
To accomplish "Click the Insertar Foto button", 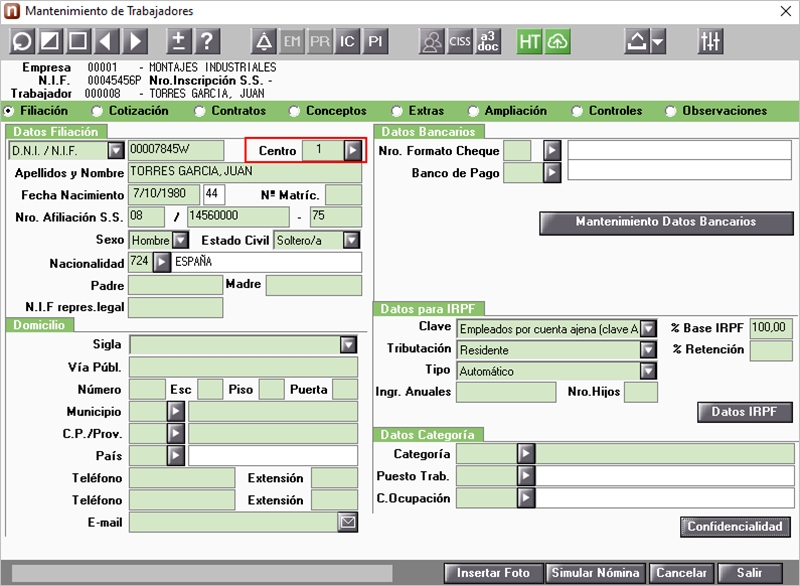I will pyautogui.click(x=493, y=573).
